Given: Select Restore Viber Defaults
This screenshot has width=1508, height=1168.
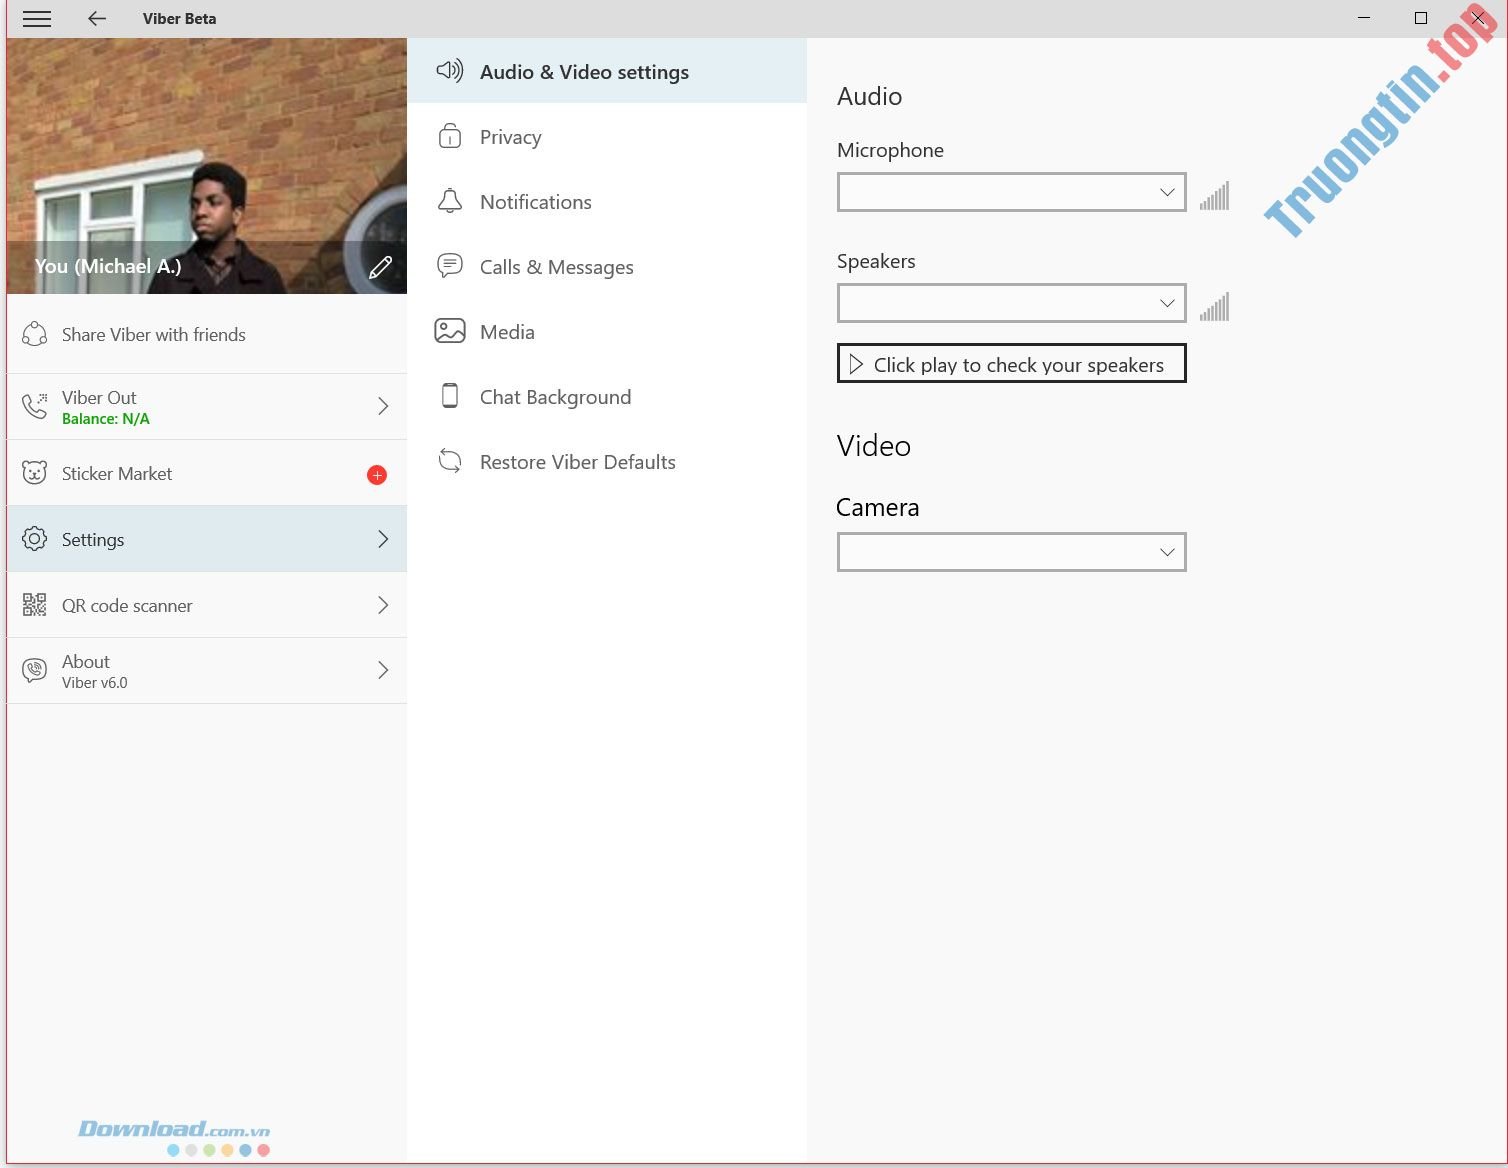Looking at the screenshot, I should coord(607,461).
